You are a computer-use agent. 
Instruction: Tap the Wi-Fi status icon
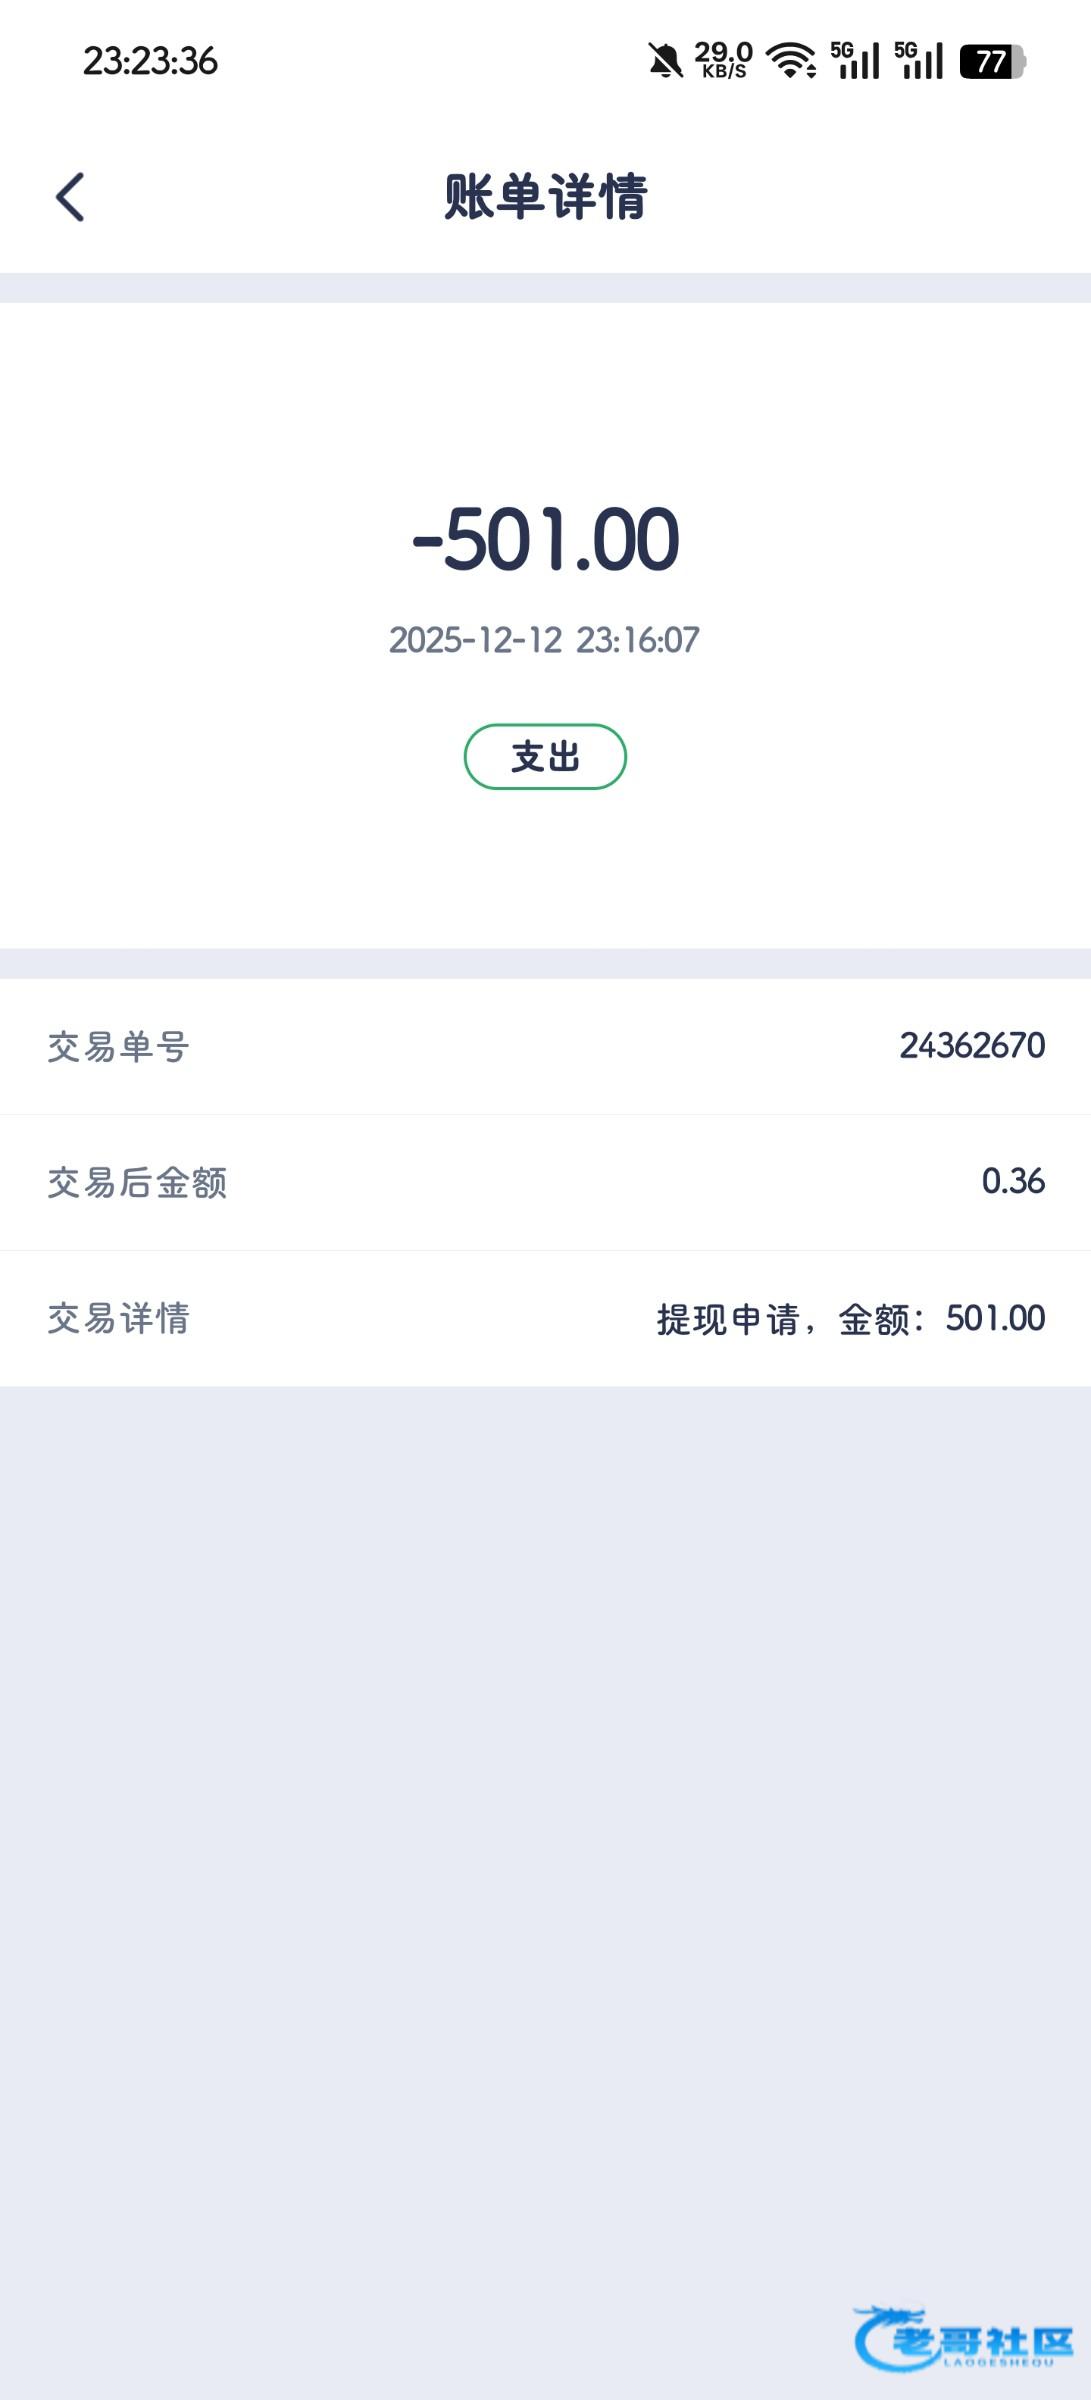click(791, 61)
